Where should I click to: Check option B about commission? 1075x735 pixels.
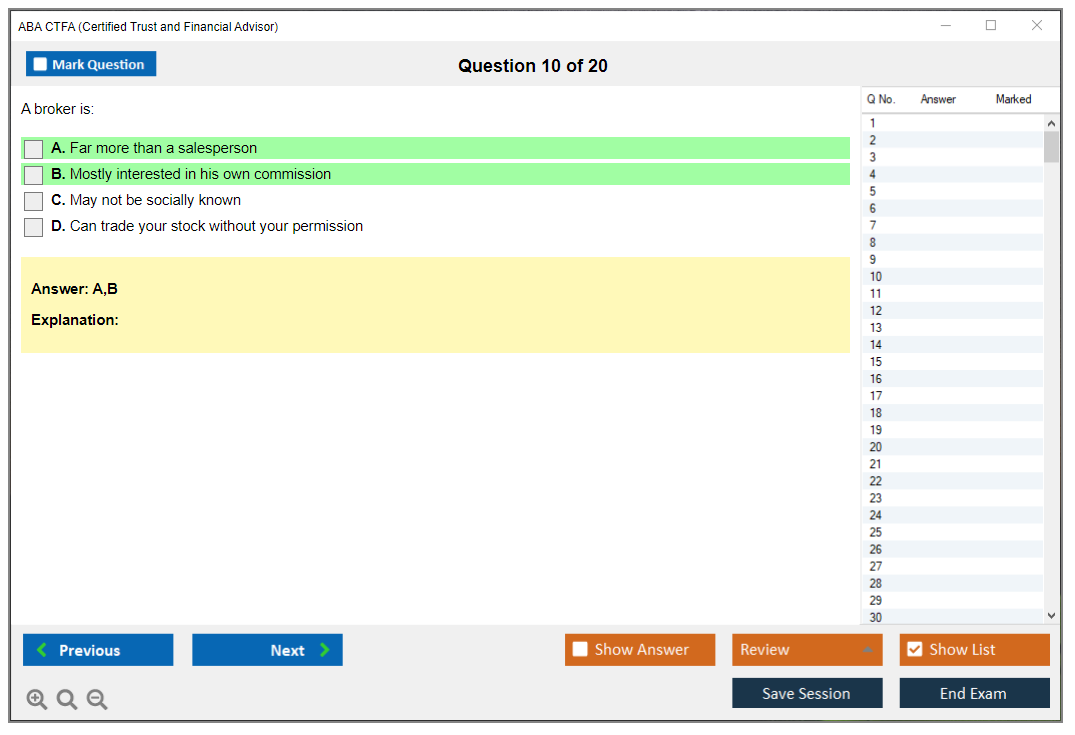(x=34, y=175)
